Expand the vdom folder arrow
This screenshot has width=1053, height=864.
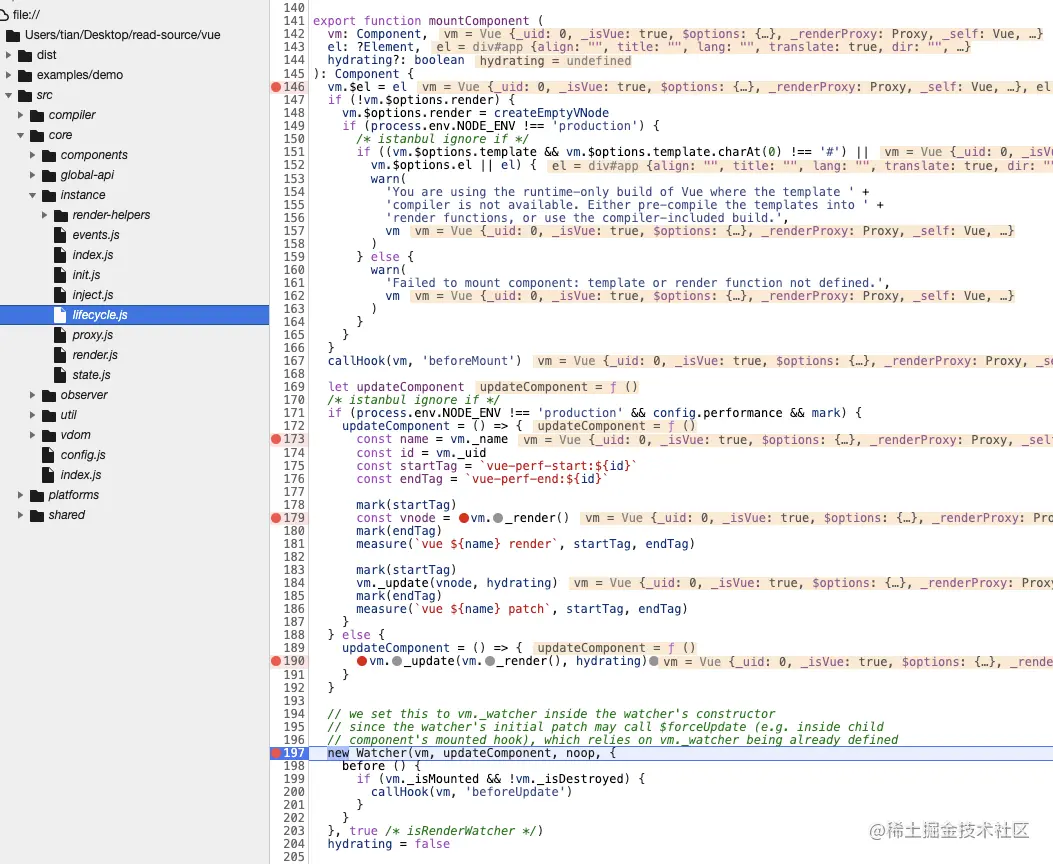[x=33, y=435]
